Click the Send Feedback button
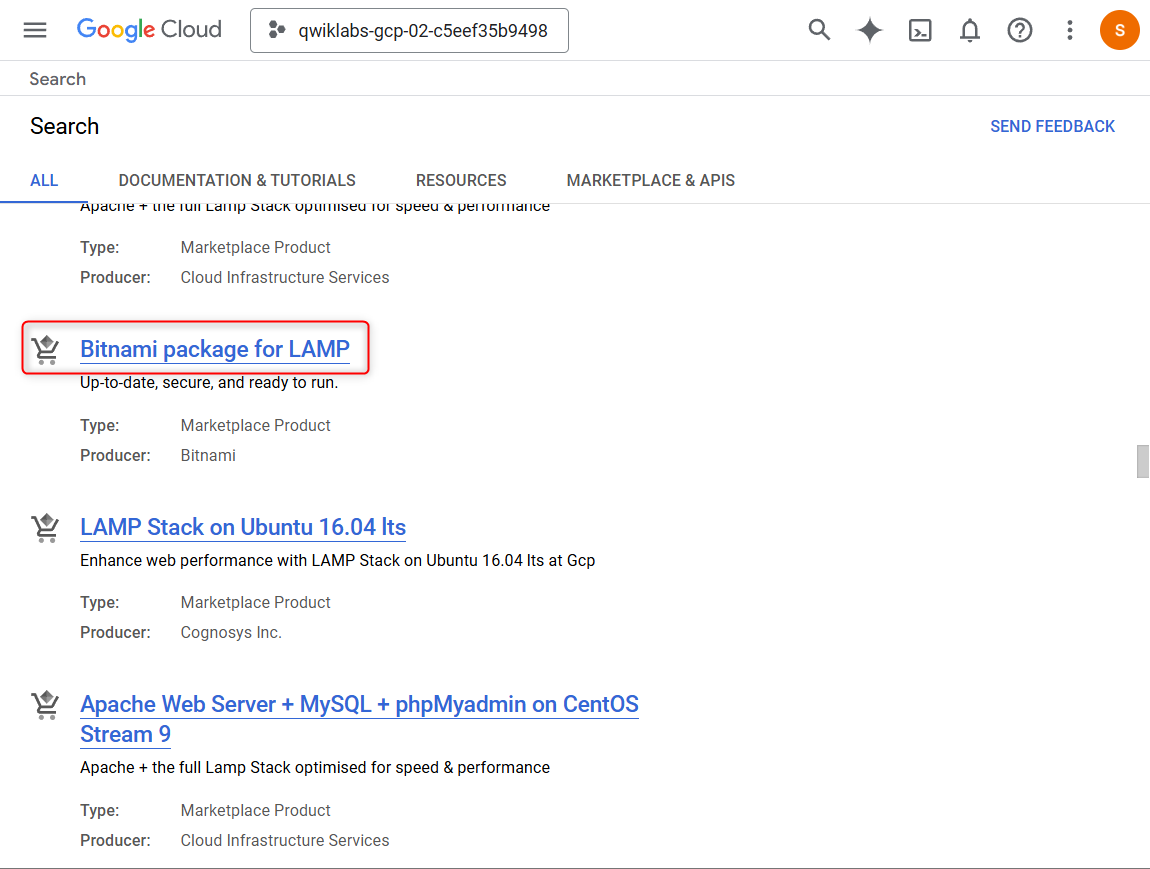This screenshot has width=1150, height=869. [1052, 126]
